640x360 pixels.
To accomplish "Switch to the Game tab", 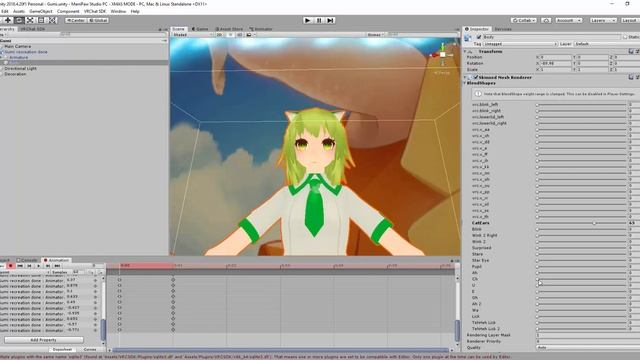I will pos(200,29).
